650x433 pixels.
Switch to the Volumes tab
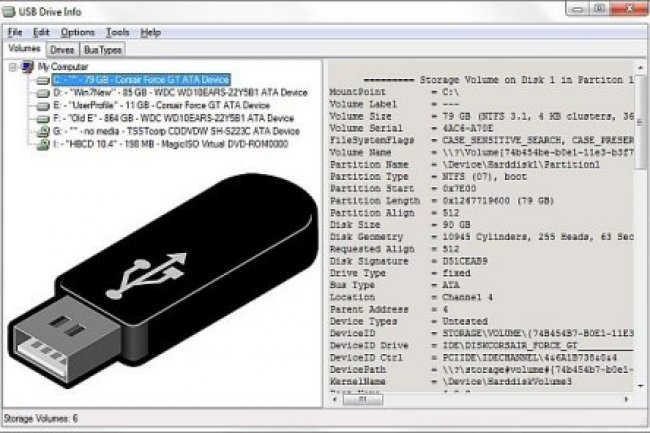(24, 48)
